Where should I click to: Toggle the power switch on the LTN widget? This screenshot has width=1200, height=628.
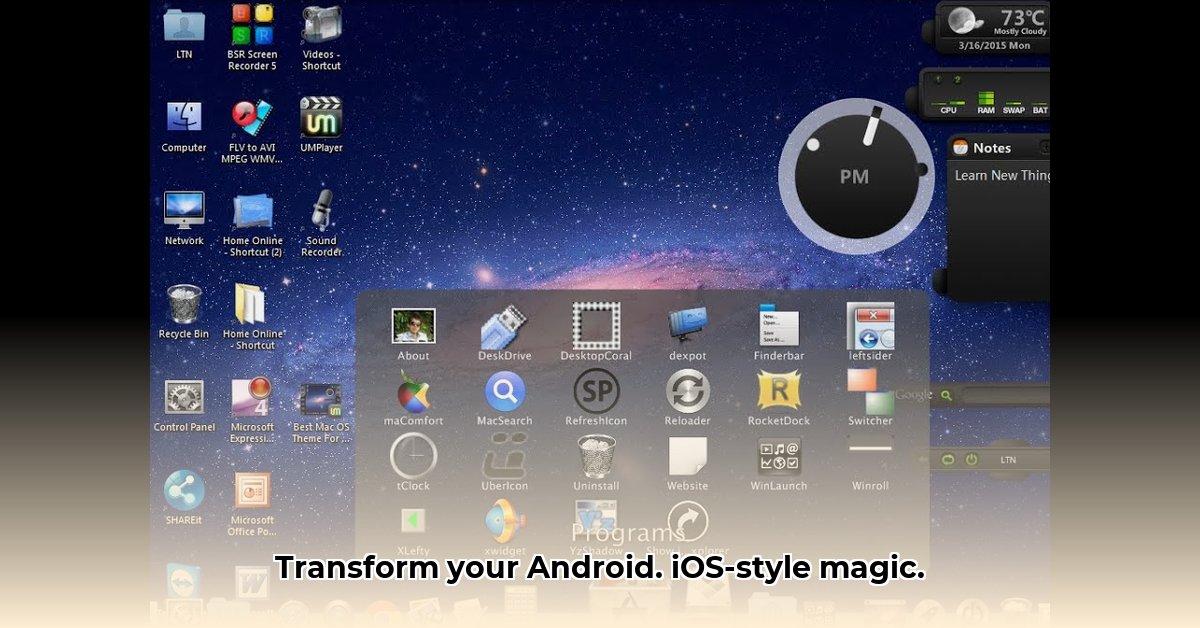pos(969,460)
